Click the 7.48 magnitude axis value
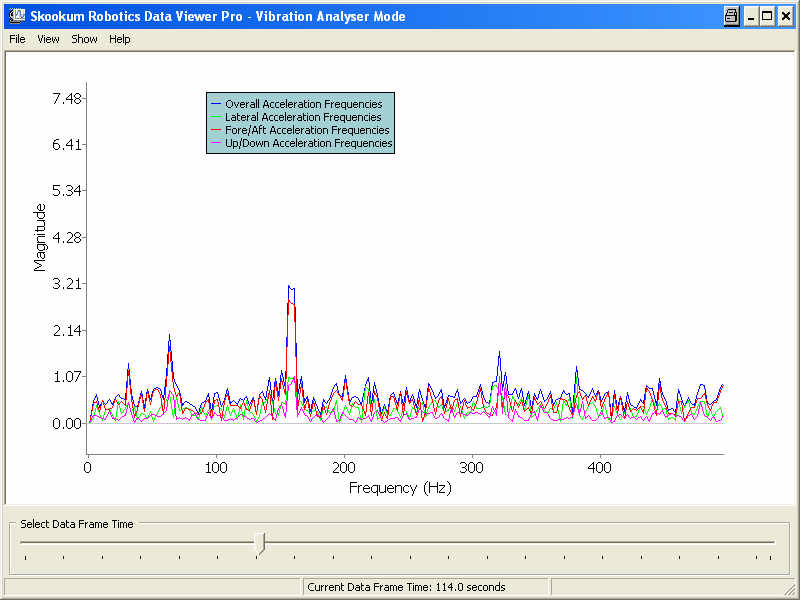Screen dimensions: 800x600 [67, 98]
